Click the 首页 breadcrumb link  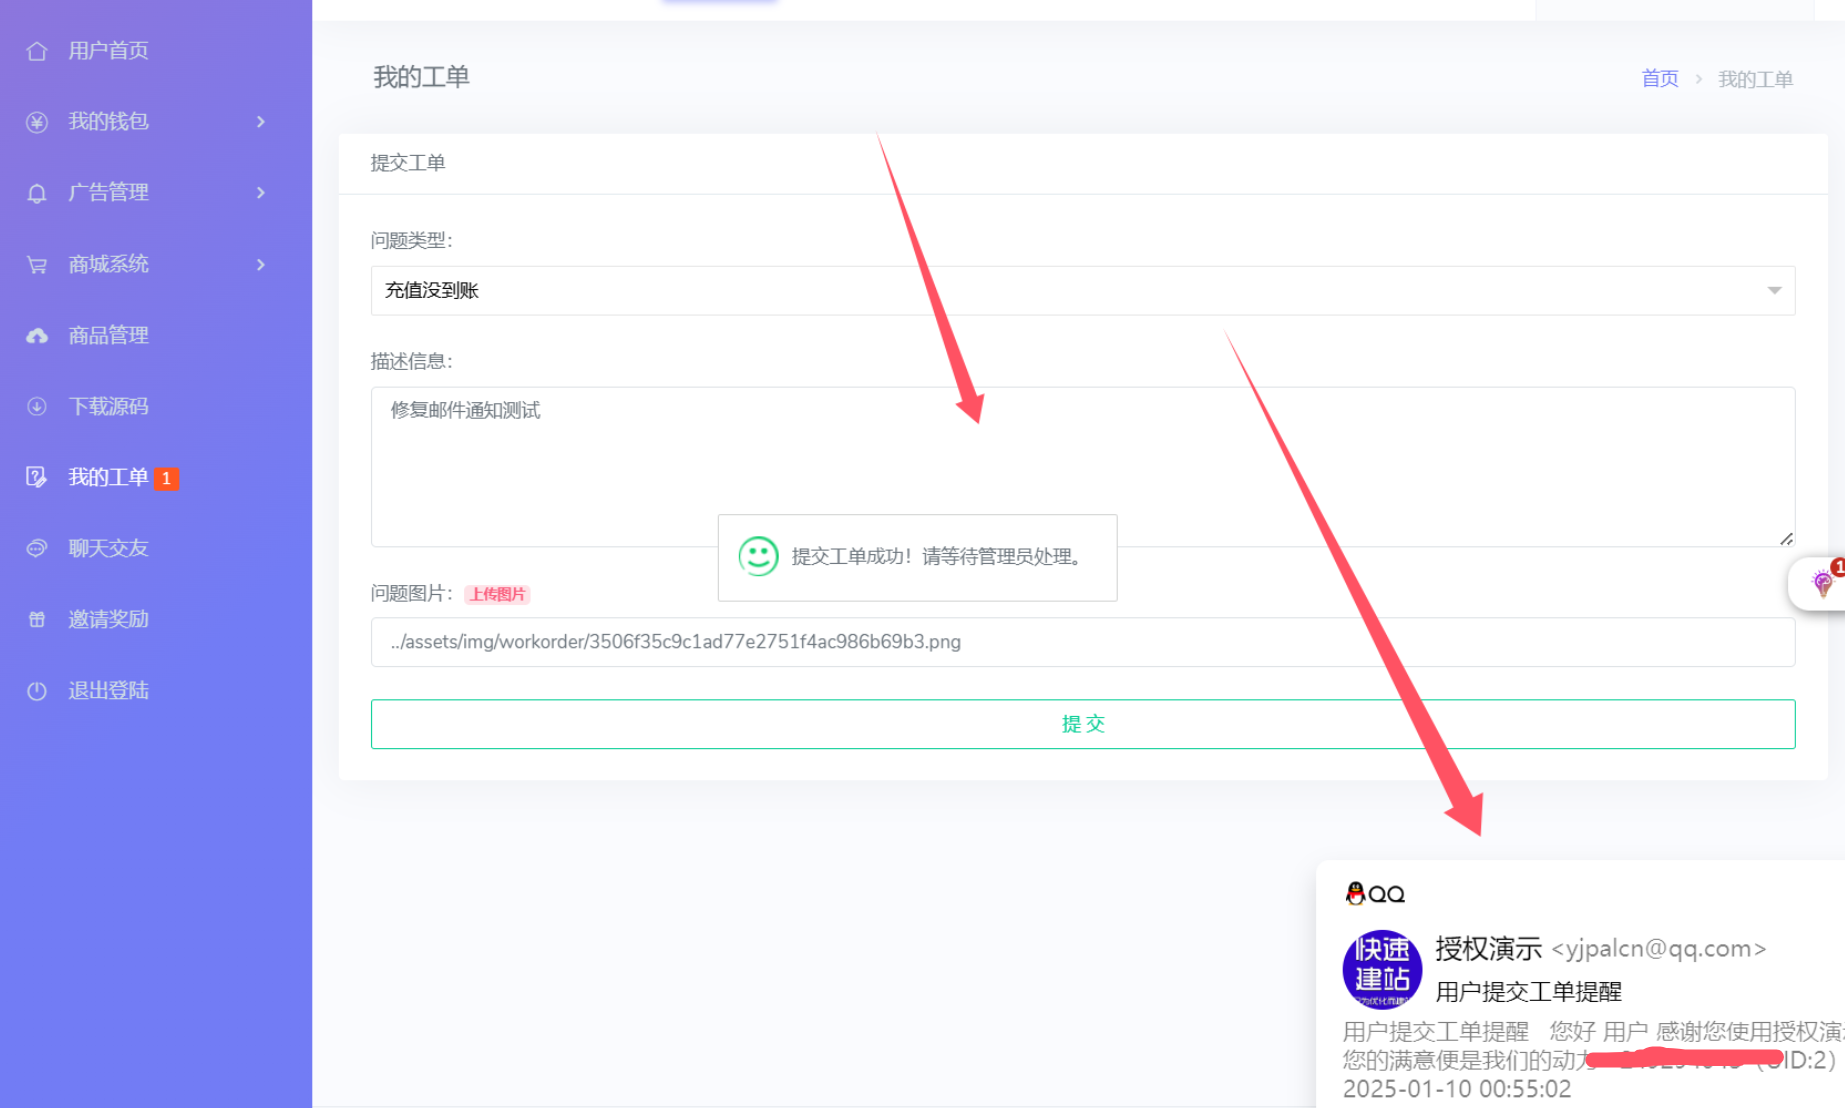point(1659,79)
